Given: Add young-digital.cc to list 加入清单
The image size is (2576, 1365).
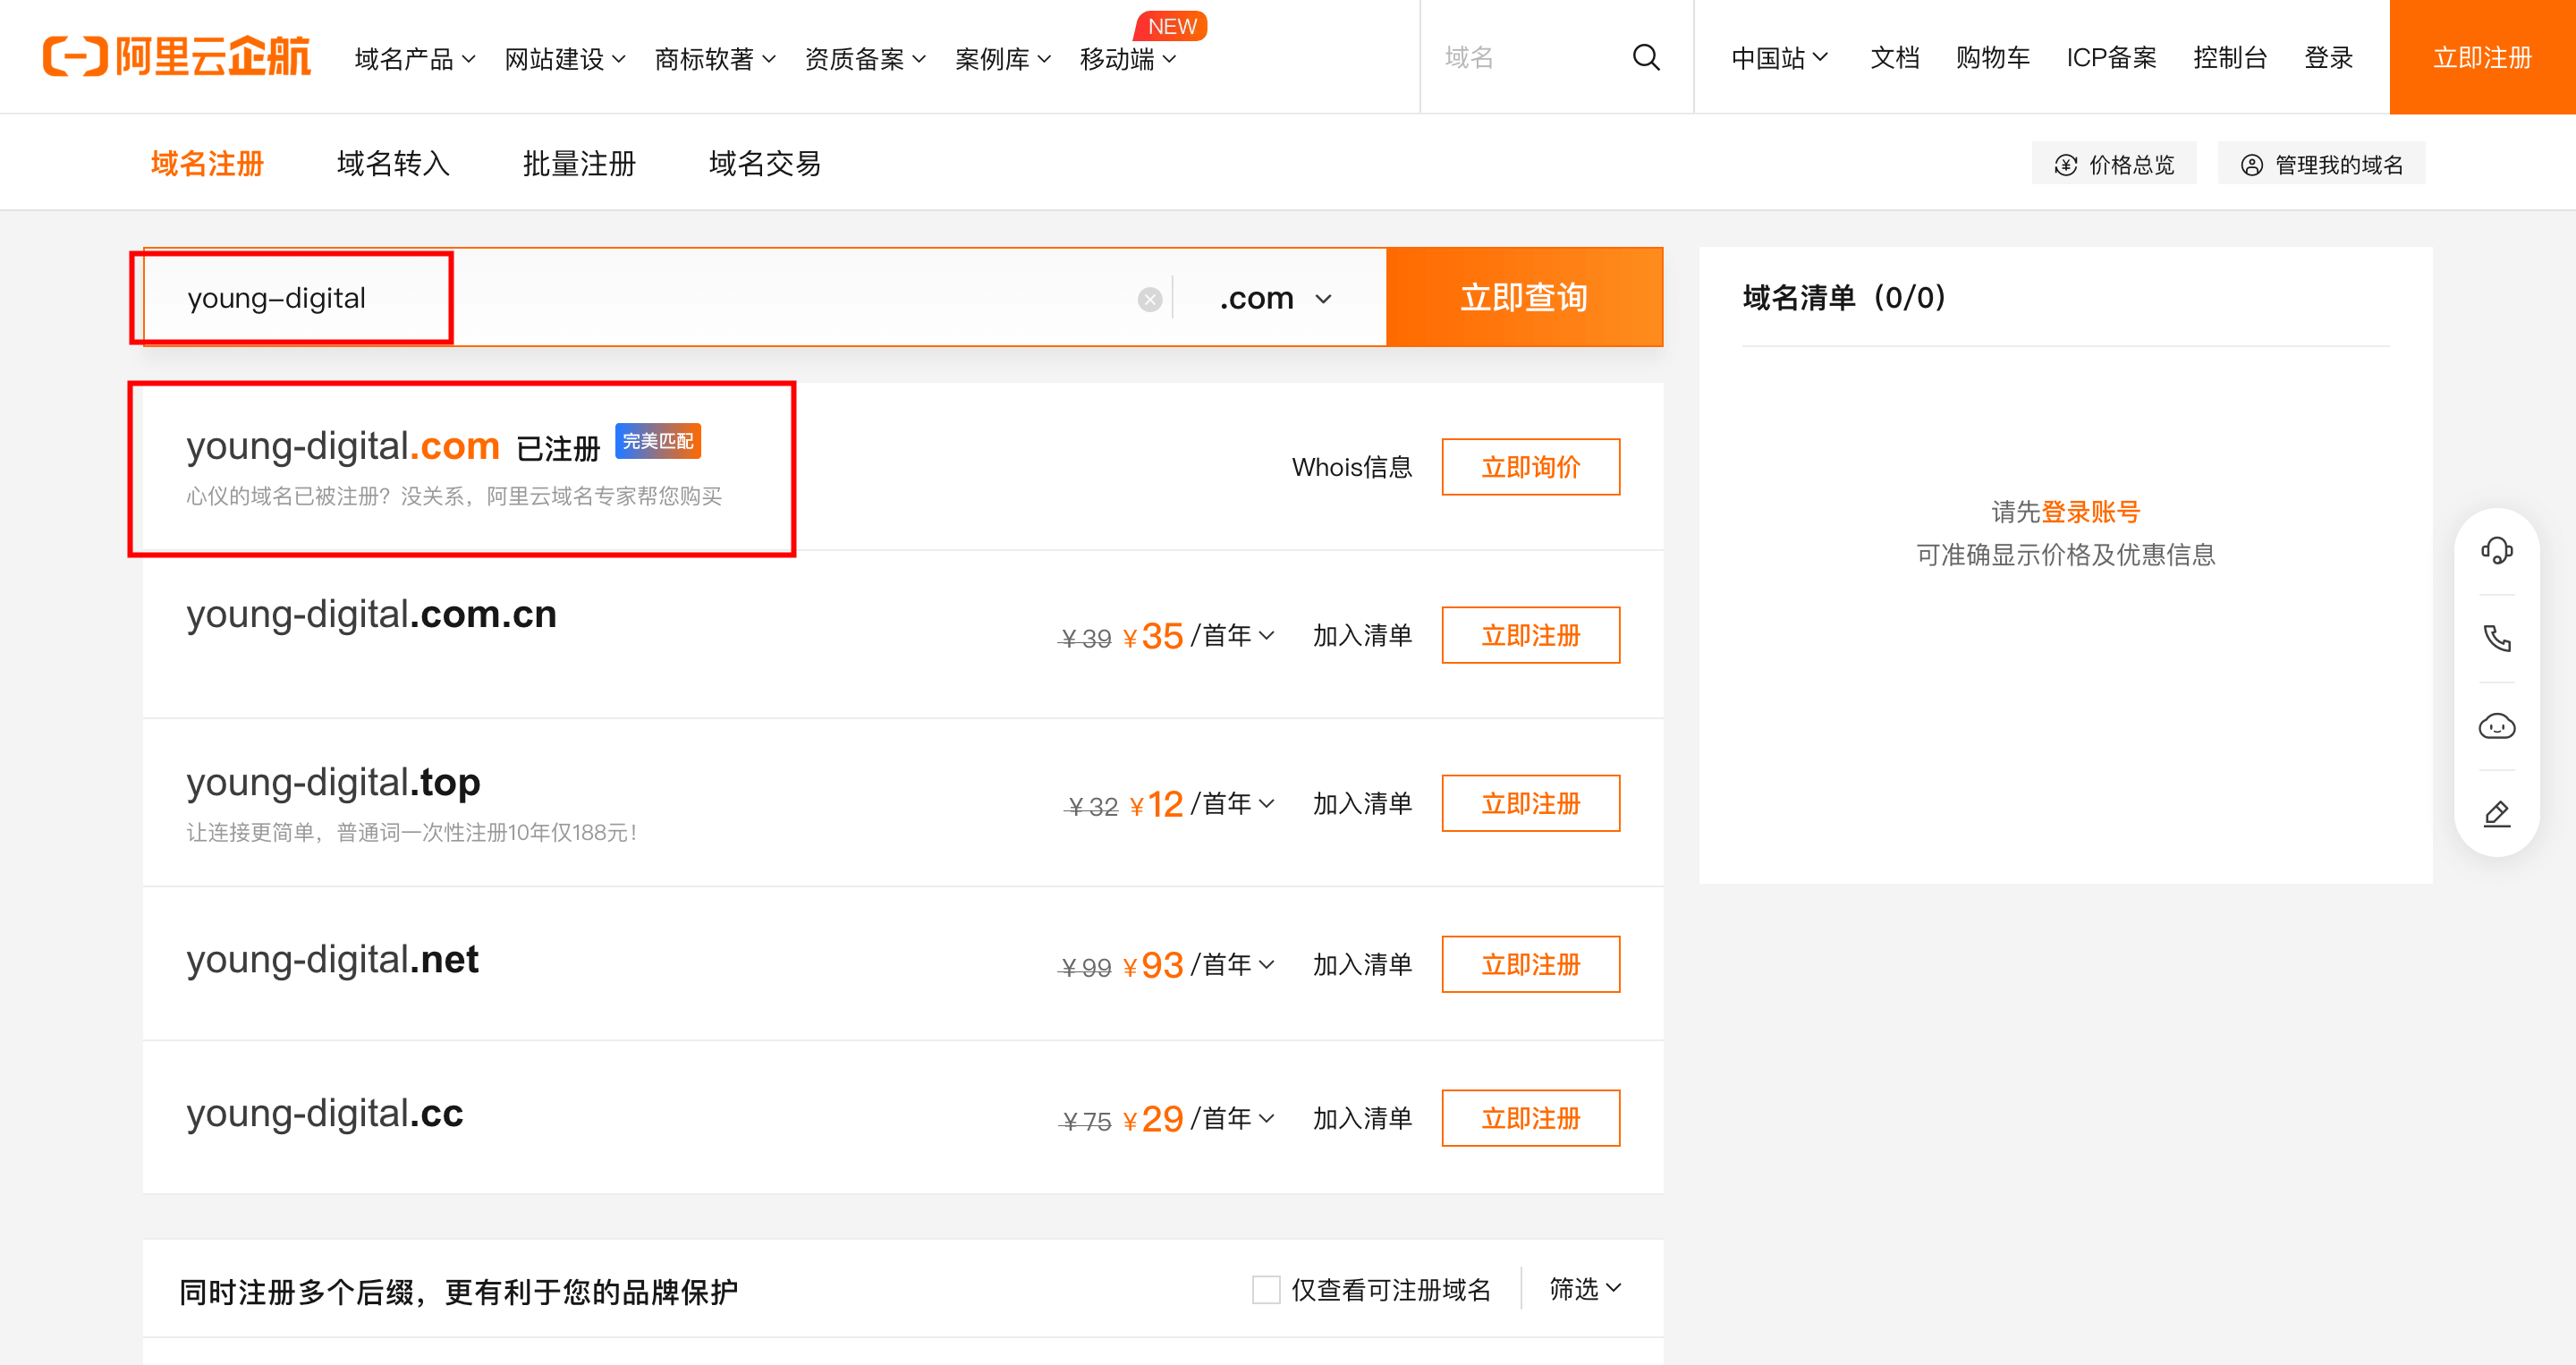Looking at the screenshot, I should point(1362,1118).
